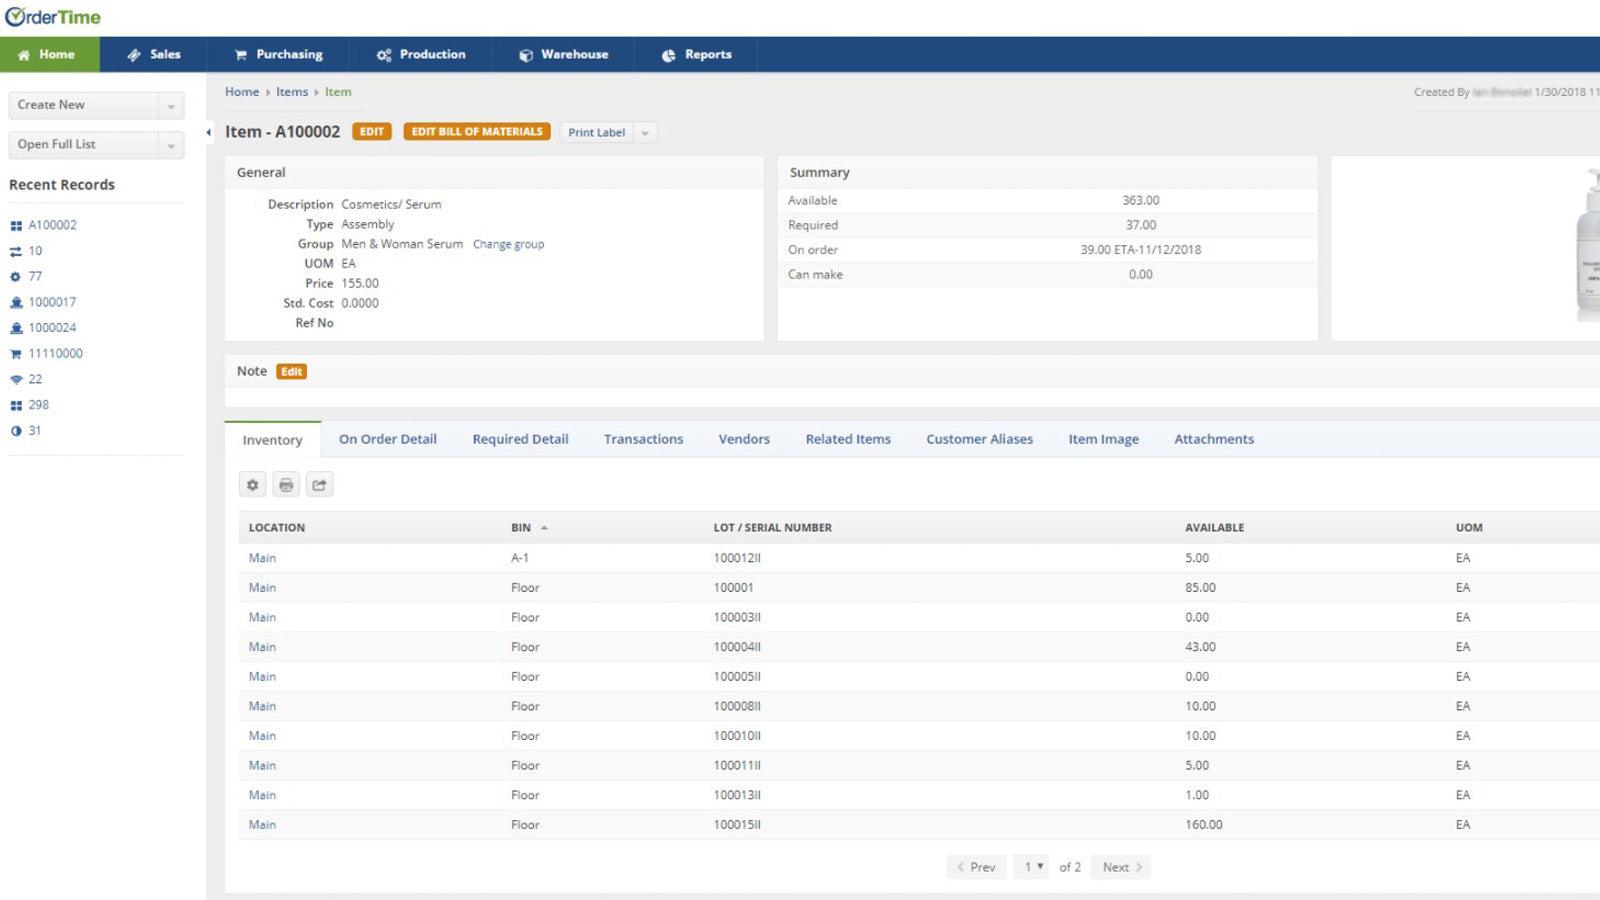
Task: Open the inventory grid settings gear icon
Action: [x=252, y=484]
